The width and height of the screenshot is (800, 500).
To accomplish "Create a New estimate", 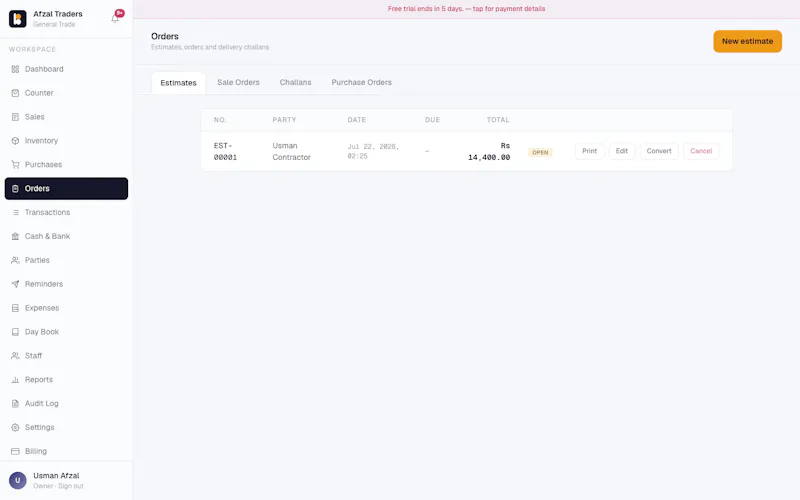I will pyautogui.click(x=747, y=41).
